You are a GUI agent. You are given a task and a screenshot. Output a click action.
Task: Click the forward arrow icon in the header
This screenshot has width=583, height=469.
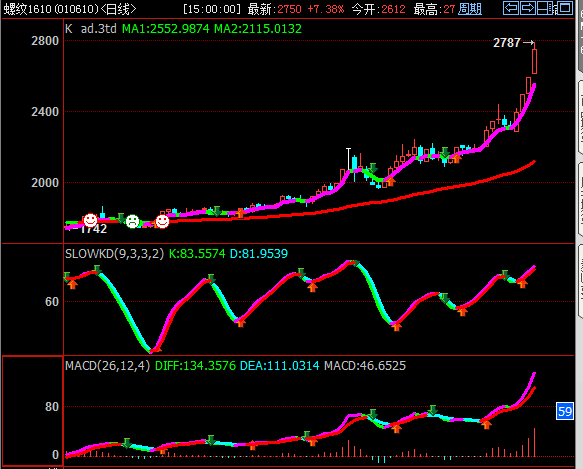(x=528, y=8)
